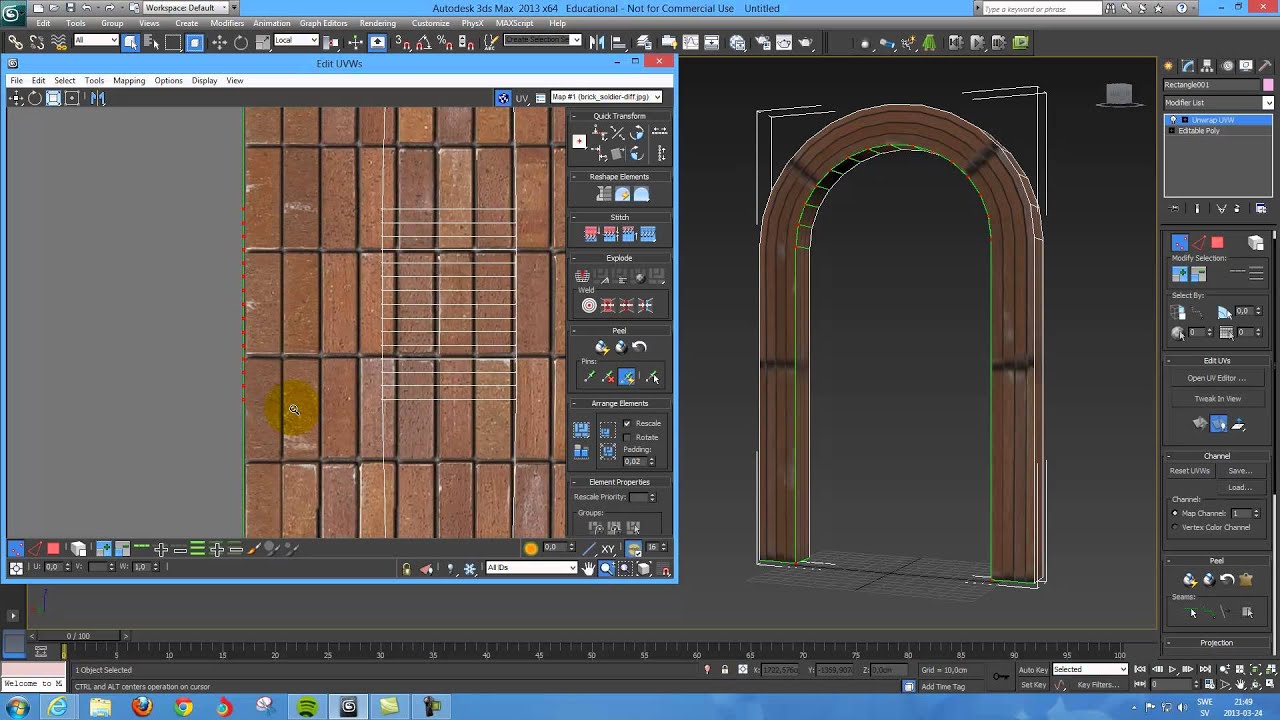
Task: Click the Pan View hand icon
Action: coord(589,569)
